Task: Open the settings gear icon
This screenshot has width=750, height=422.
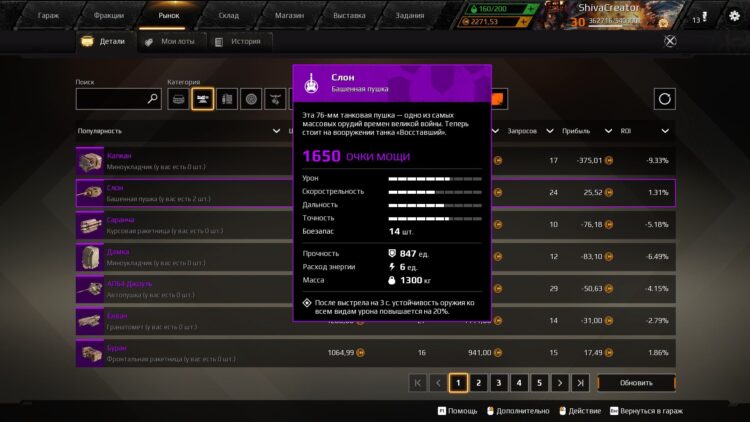Action: click(734, 16)
